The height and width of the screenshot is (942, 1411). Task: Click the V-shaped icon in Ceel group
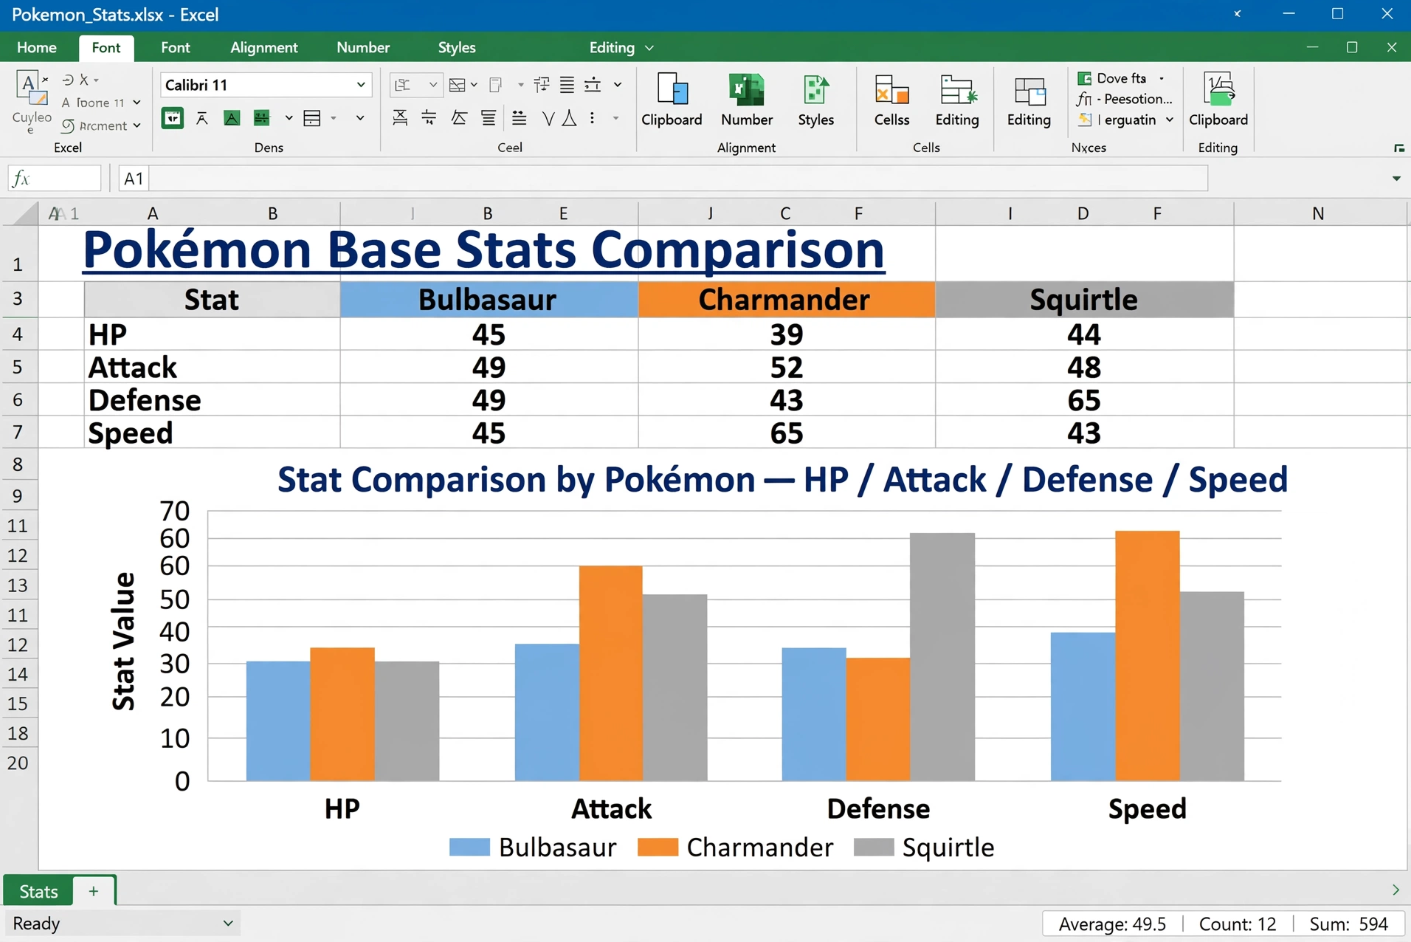pos(548,119)
